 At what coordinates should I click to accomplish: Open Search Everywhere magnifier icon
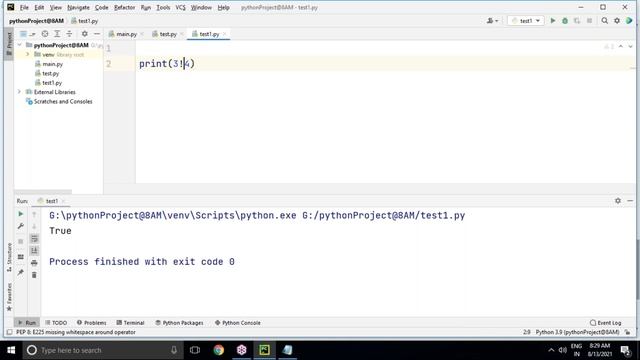point(604,20)
